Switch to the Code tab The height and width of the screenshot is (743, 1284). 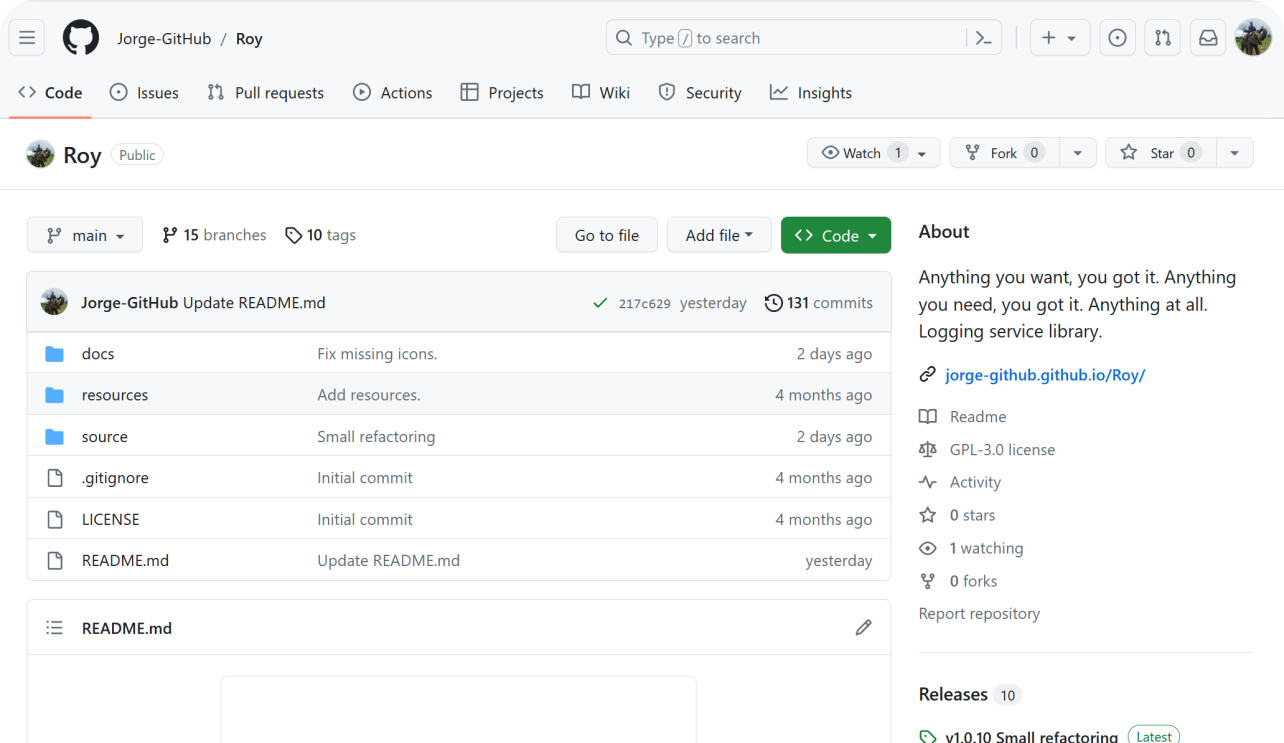50,93
